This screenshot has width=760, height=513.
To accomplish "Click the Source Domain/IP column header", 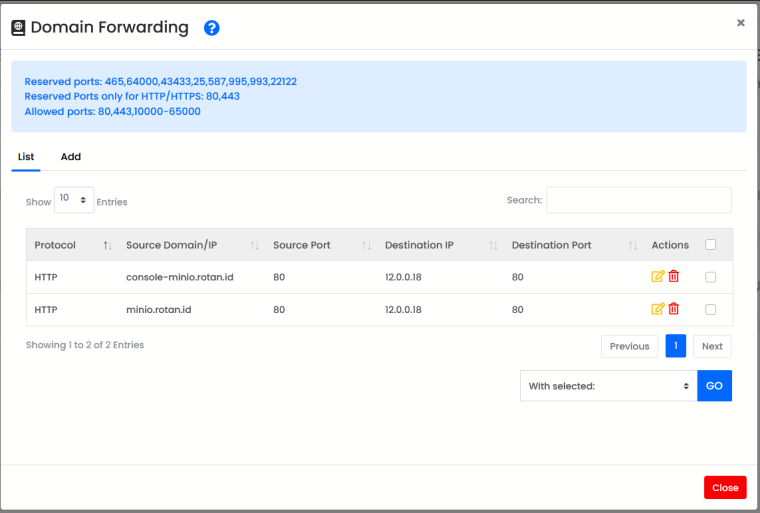I will pos(192,245).
